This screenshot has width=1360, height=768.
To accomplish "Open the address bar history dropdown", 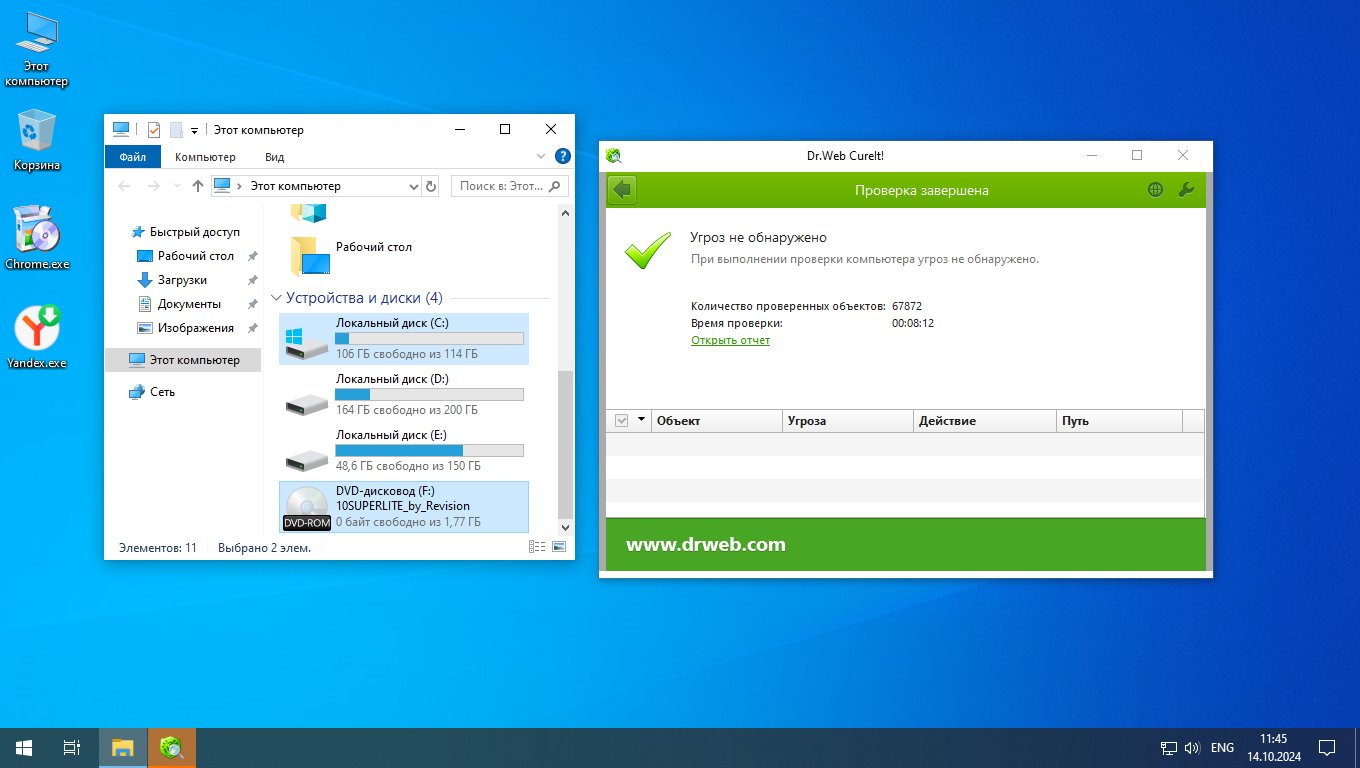I will pyautogui.click(x=415, y=186).
